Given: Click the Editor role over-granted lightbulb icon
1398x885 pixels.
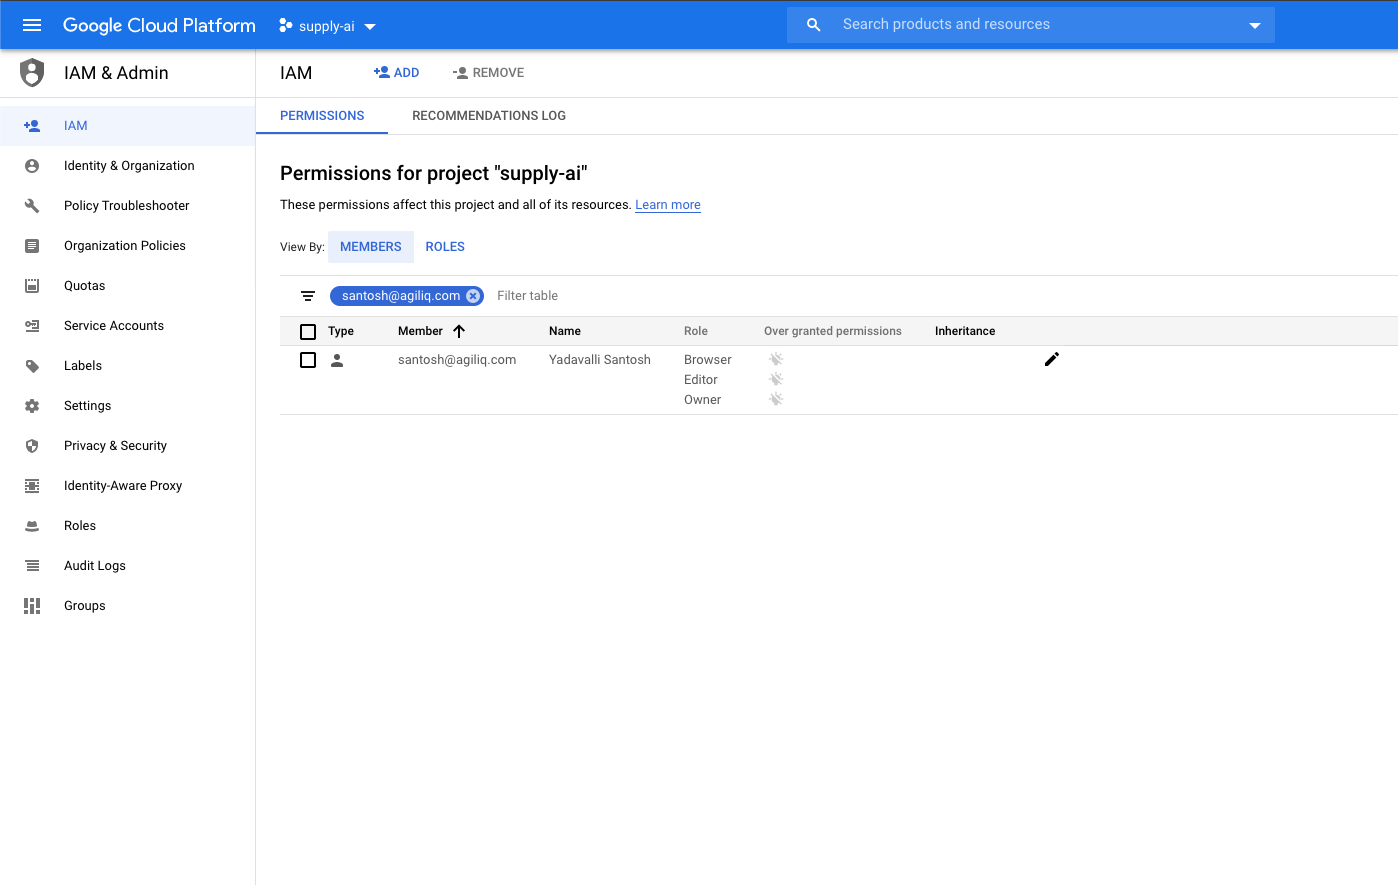Looking at the screenshot, I should coord(776,379).
